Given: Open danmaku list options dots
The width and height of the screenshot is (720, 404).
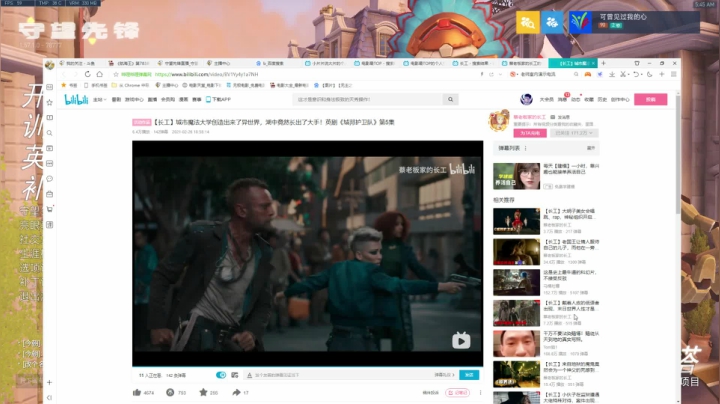Looking at the screenshot, I should point(525,148).
